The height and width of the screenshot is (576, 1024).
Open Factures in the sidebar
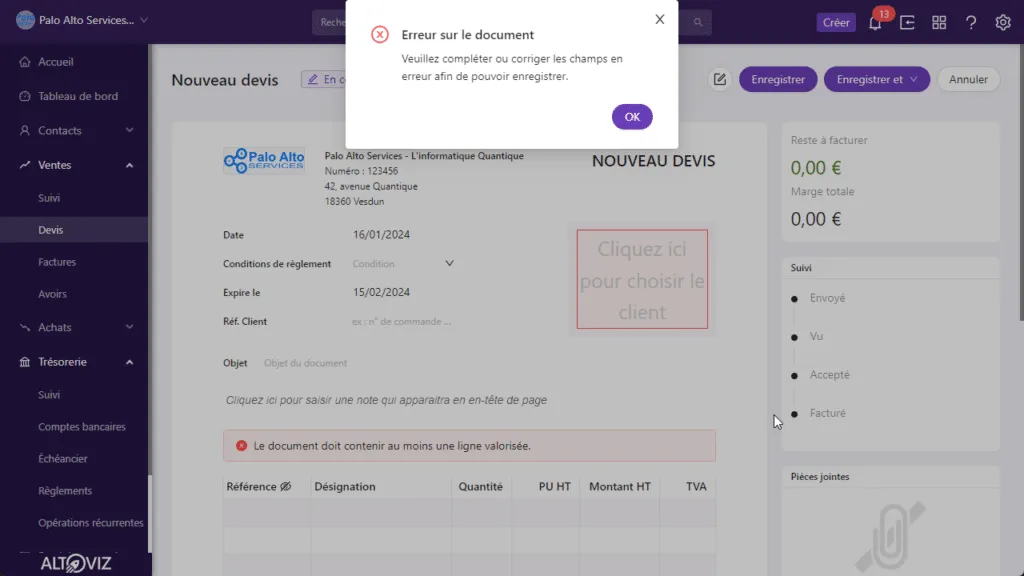click(x=57, y=262)
